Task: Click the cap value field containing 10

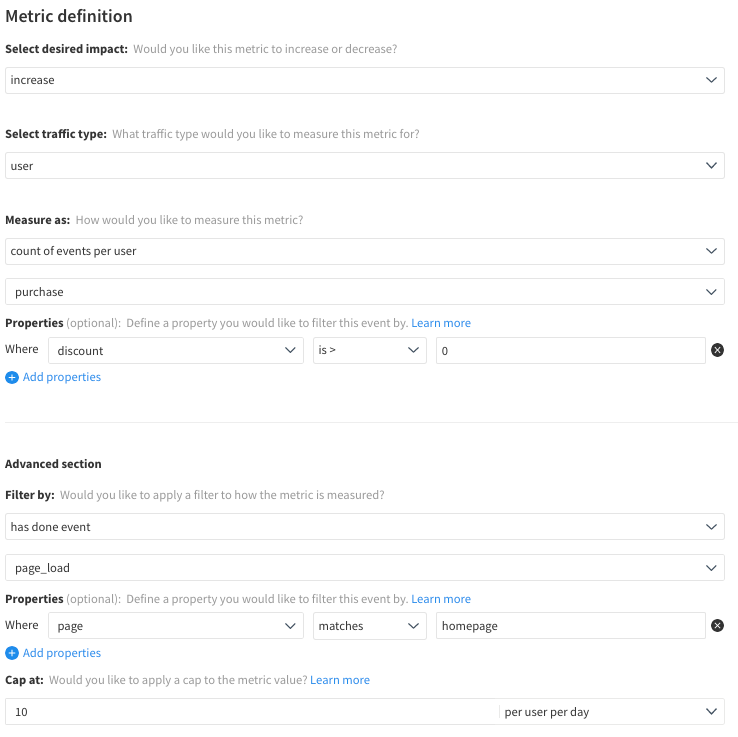Action: coord(250,712)
